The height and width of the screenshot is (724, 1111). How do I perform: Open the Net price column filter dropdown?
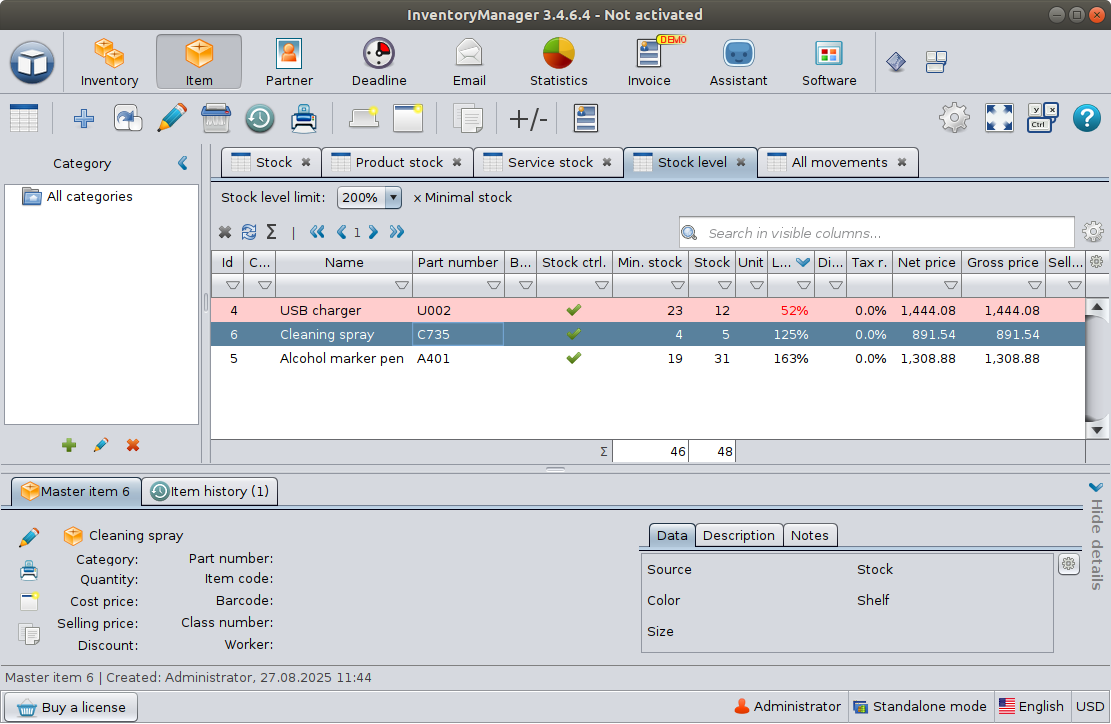point(951,285)
